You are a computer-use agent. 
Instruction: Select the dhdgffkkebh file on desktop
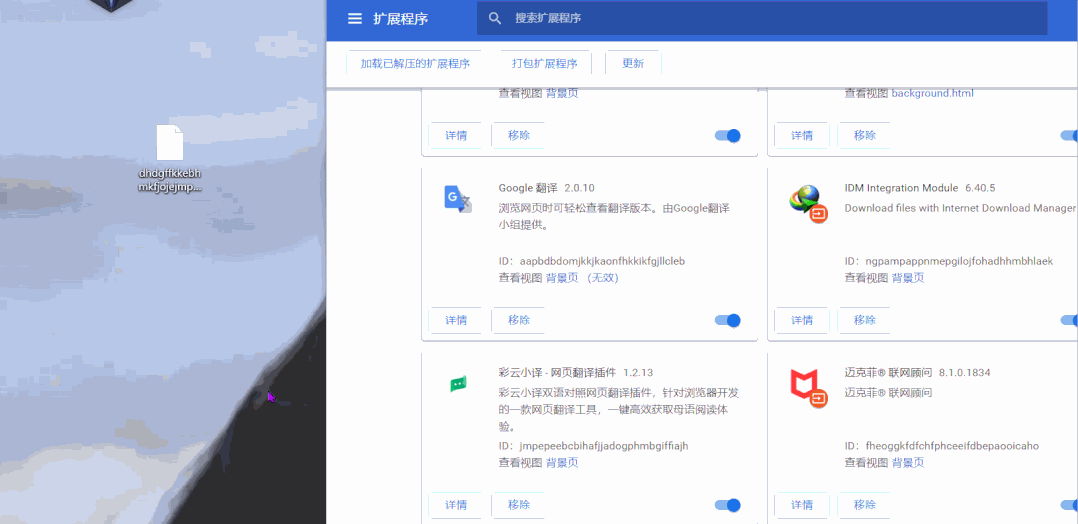tap(170, 158)
